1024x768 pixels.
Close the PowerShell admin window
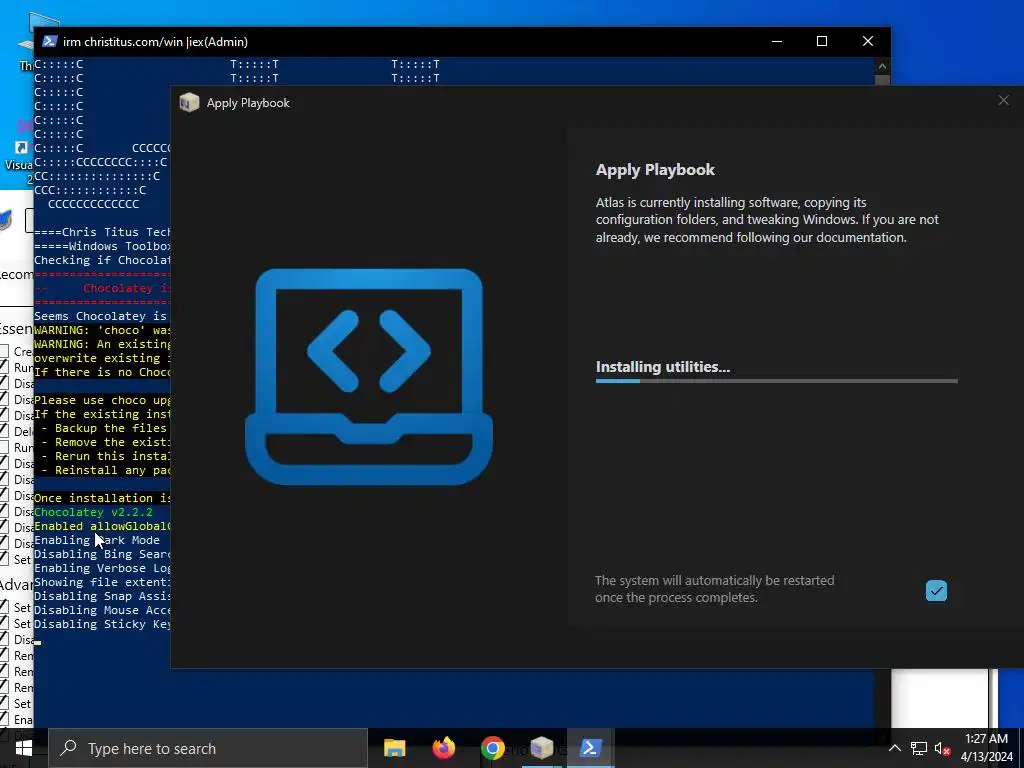tap(868, 41)
